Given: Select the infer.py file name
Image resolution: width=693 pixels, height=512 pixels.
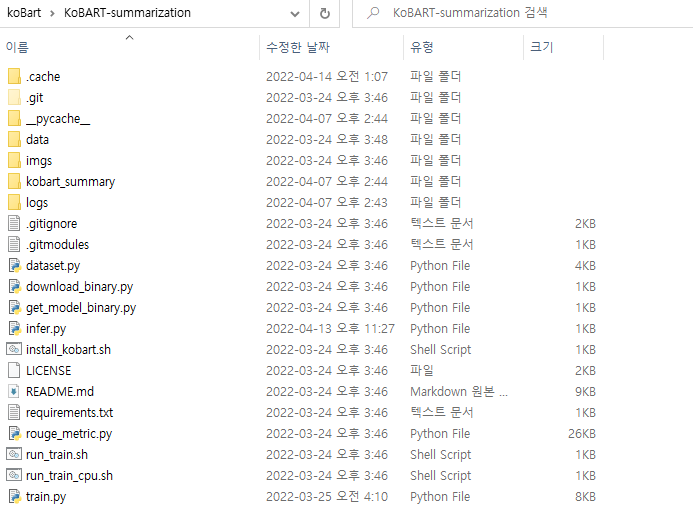Looking at the screenshot, I should 46,329.
